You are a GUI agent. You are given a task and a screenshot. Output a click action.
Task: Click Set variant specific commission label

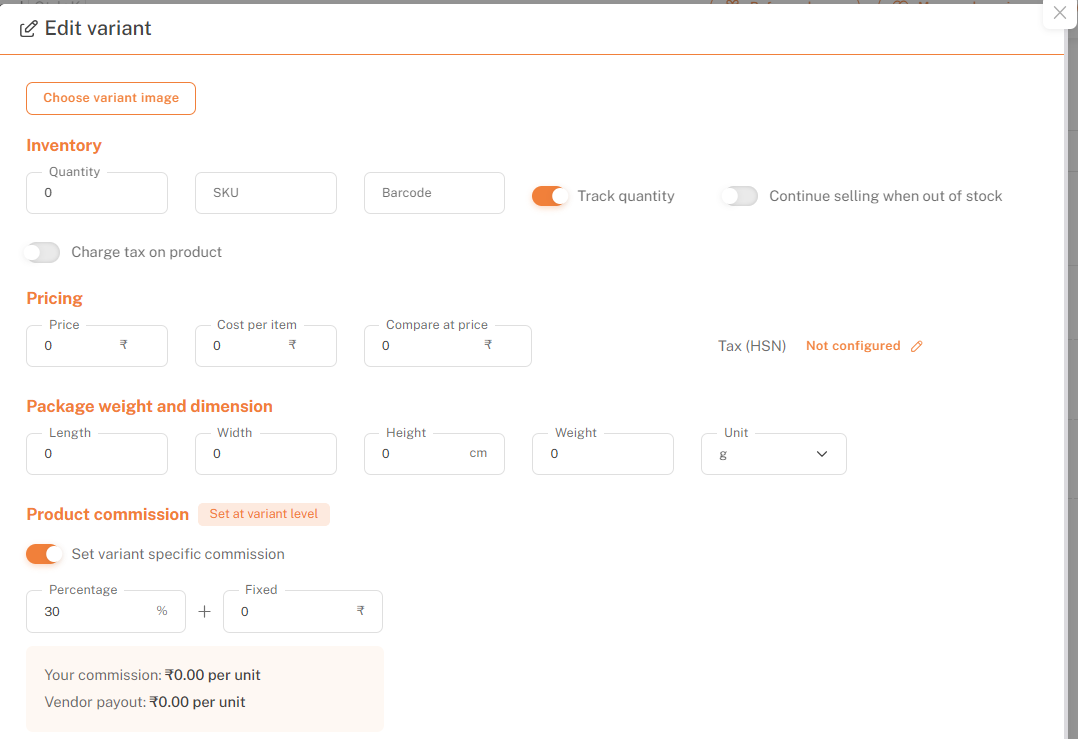178,554
